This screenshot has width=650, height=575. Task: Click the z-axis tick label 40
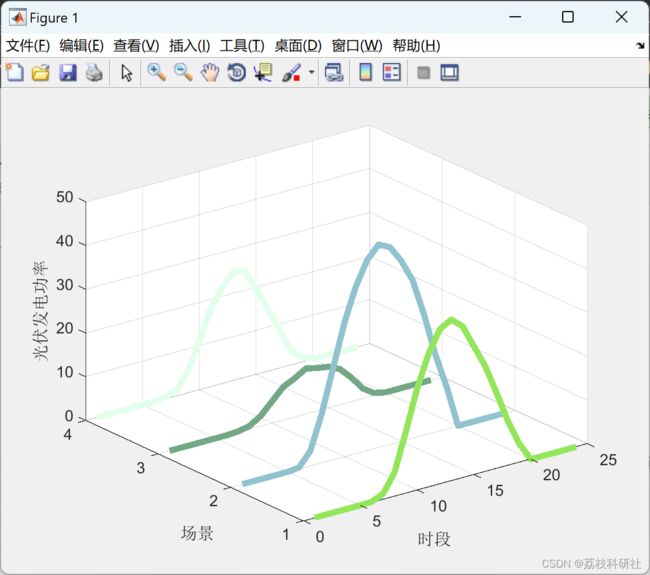point(65,241)
